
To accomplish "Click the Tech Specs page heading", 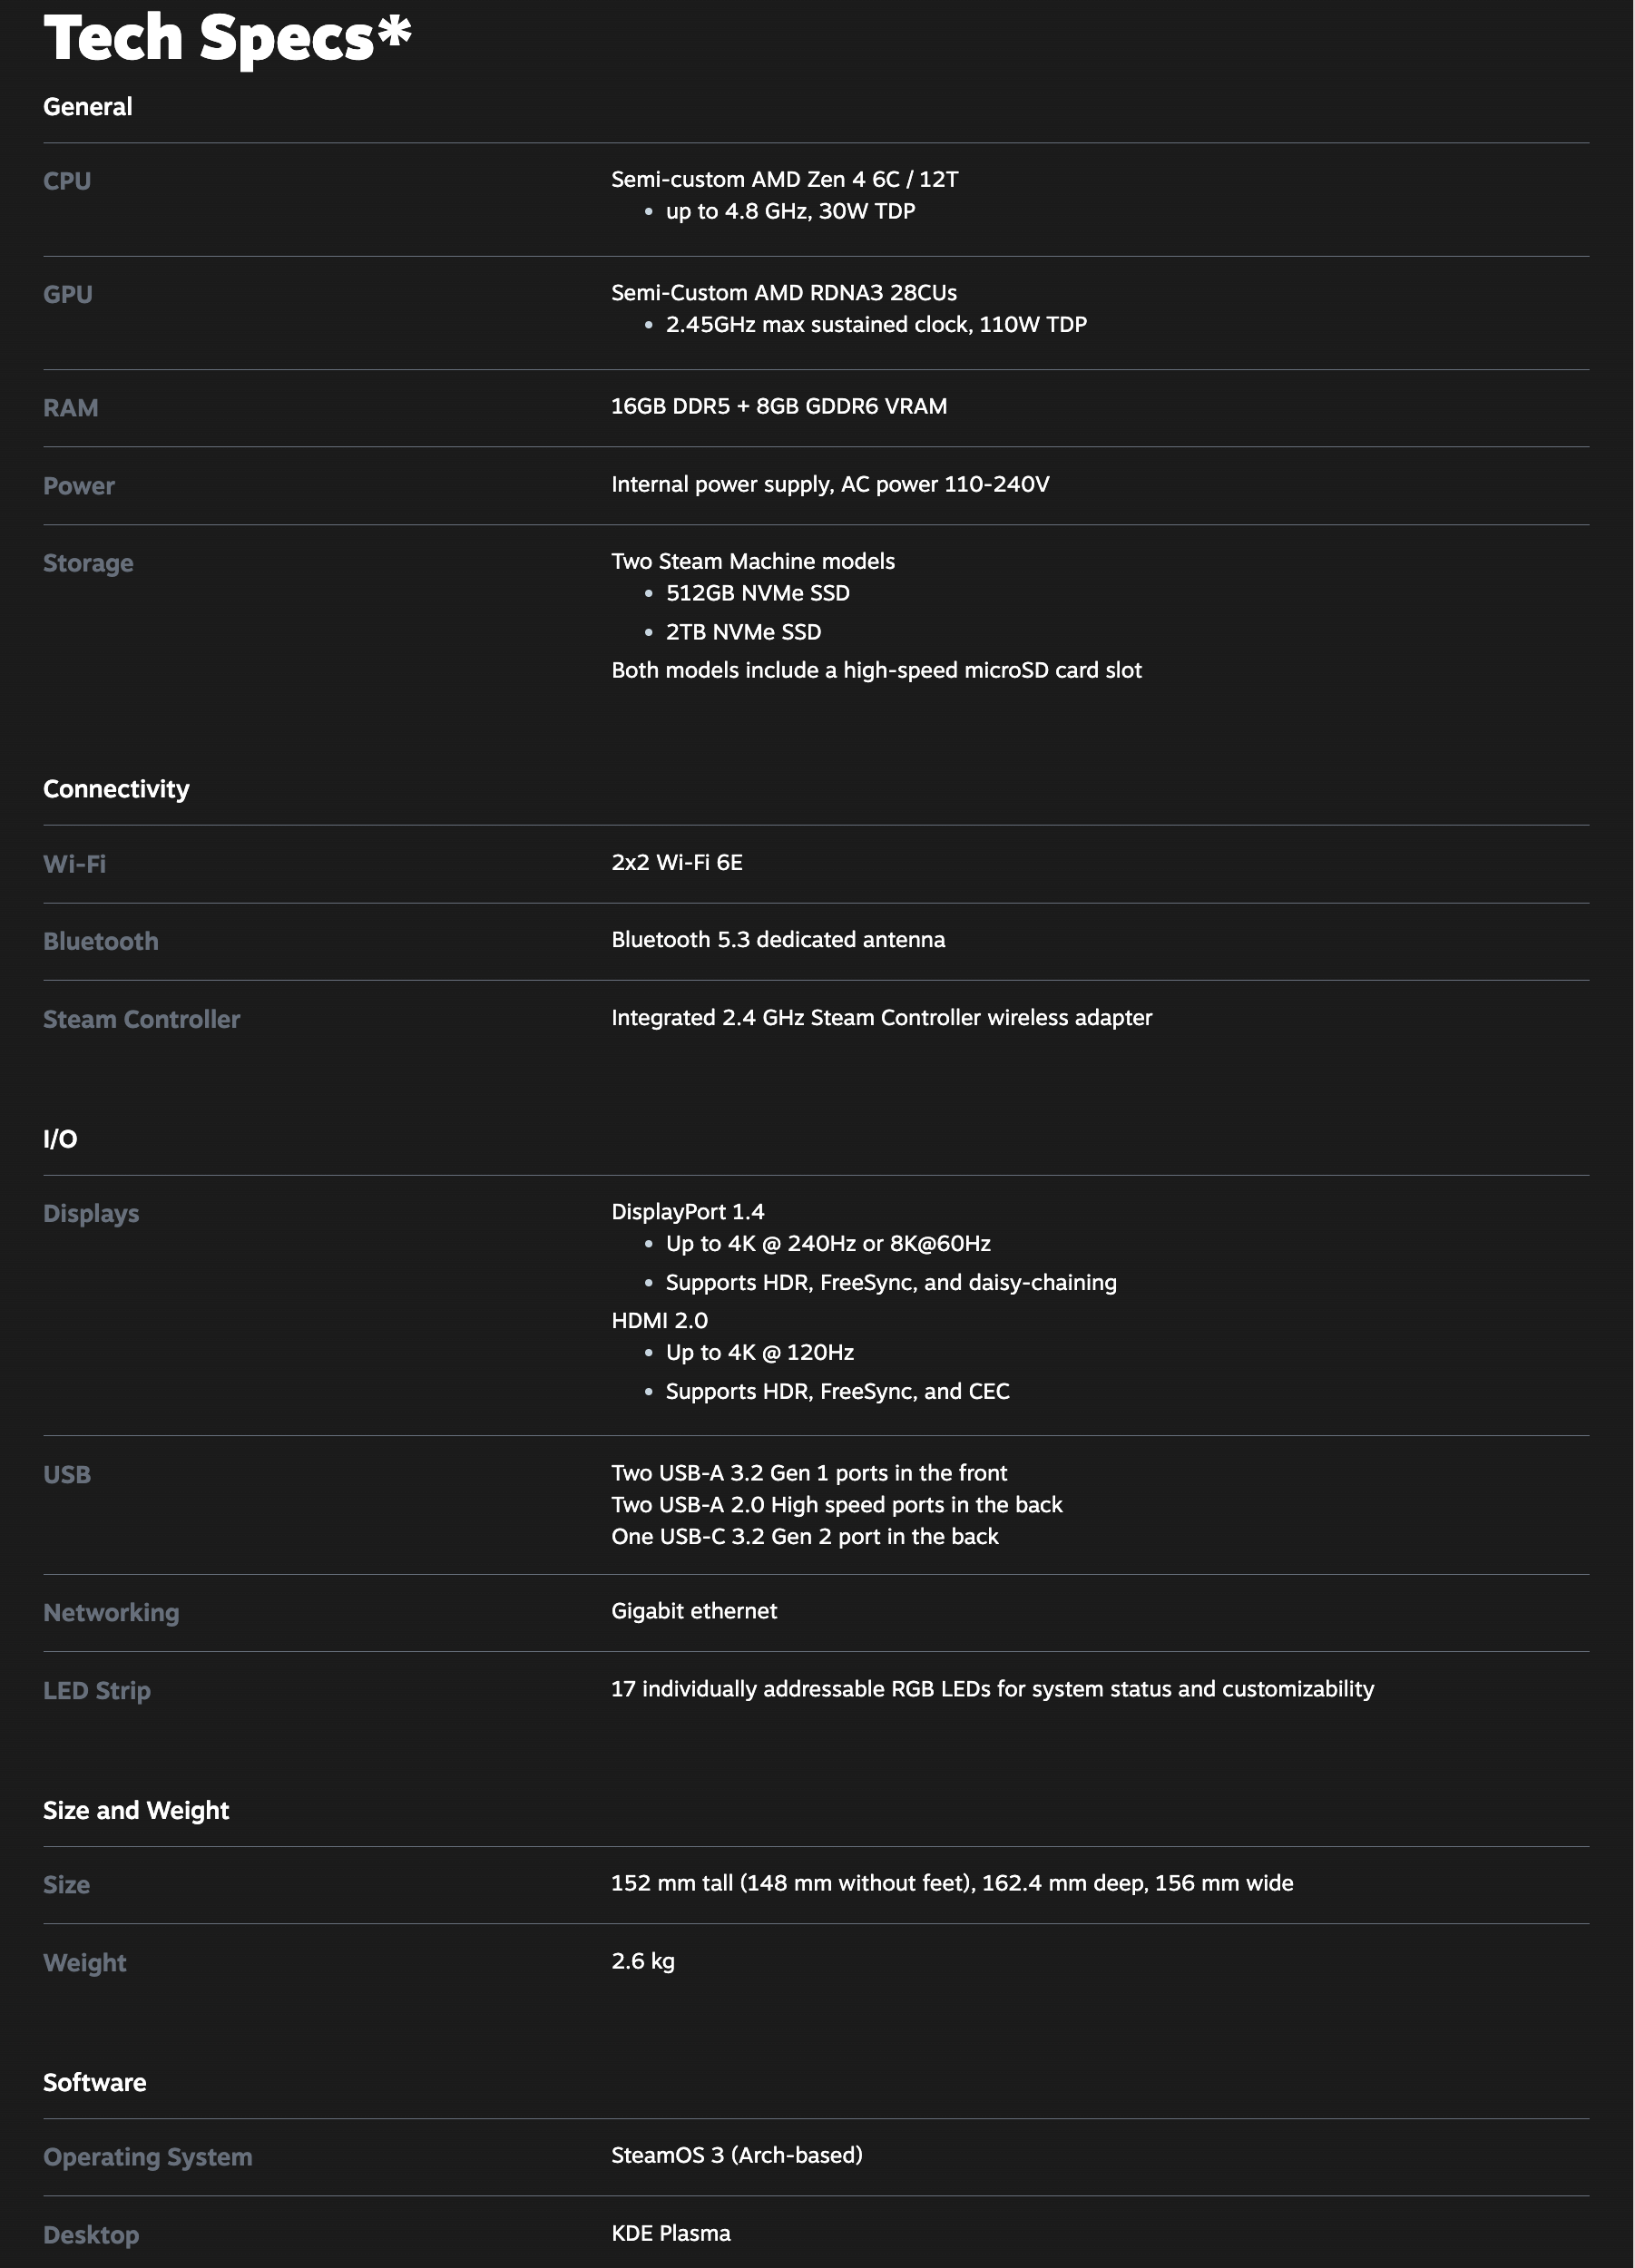I will pos(227,38).
